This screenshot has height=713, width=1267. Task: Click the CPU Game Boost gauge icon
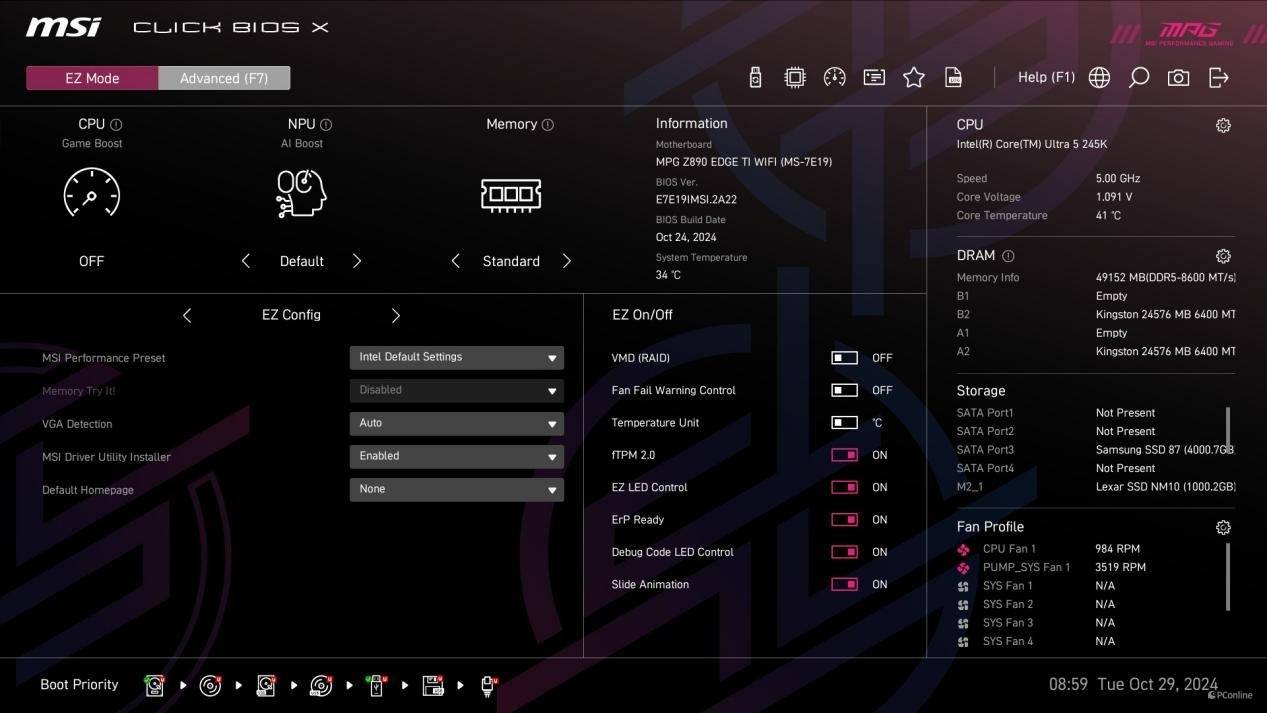coord(91,193)
